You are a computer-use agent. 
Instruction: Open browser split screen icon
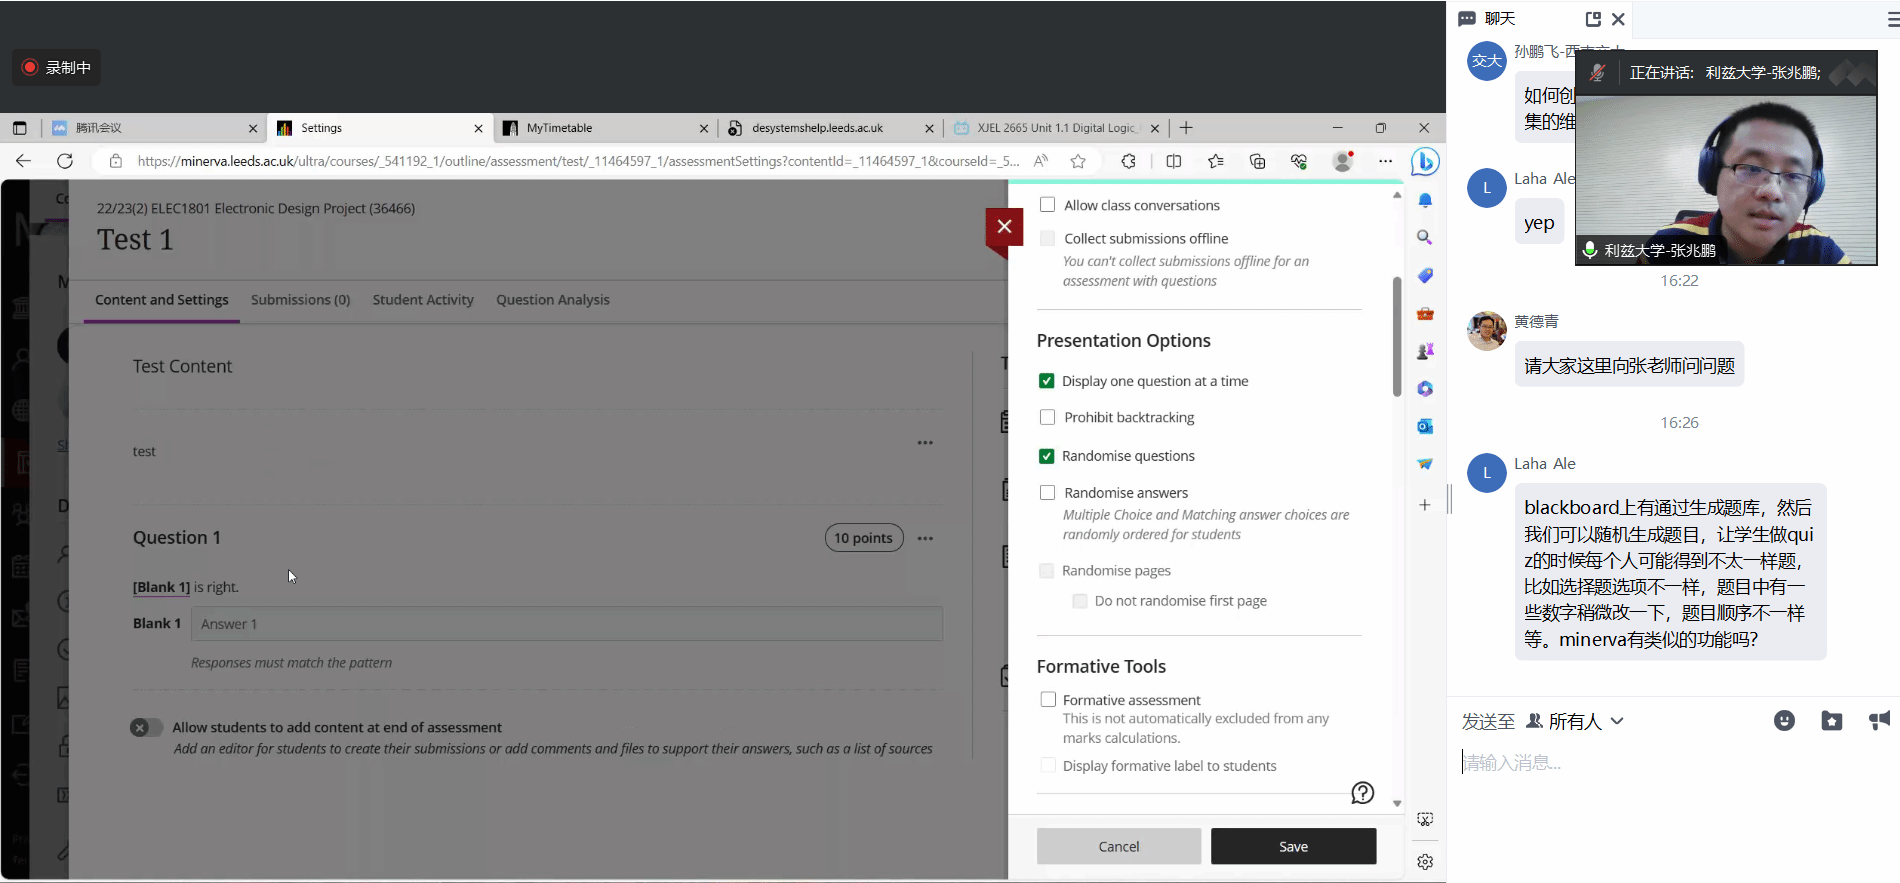click(x=1174, y=161)
